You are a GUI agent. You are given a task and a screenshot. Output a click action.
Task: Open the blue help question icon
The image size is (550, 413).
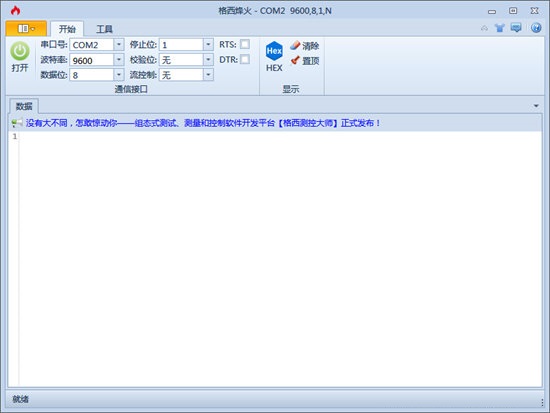tap(536, 27)
